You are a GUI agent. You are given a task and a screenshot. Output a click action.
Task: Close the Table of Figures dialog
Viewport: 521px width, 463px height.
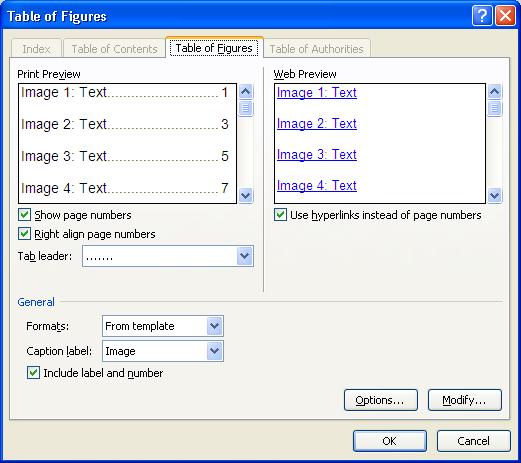pyautogui.click(x=505, y=15)
